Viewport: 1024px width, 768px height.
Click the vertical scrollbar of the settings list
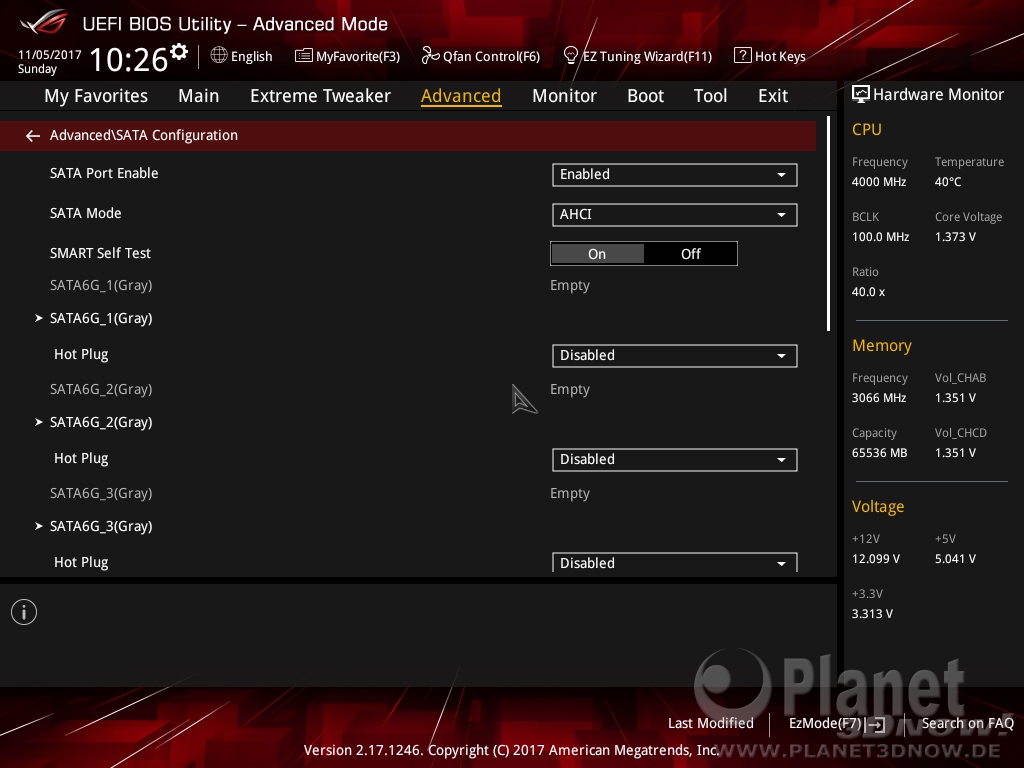pos(828,223)
